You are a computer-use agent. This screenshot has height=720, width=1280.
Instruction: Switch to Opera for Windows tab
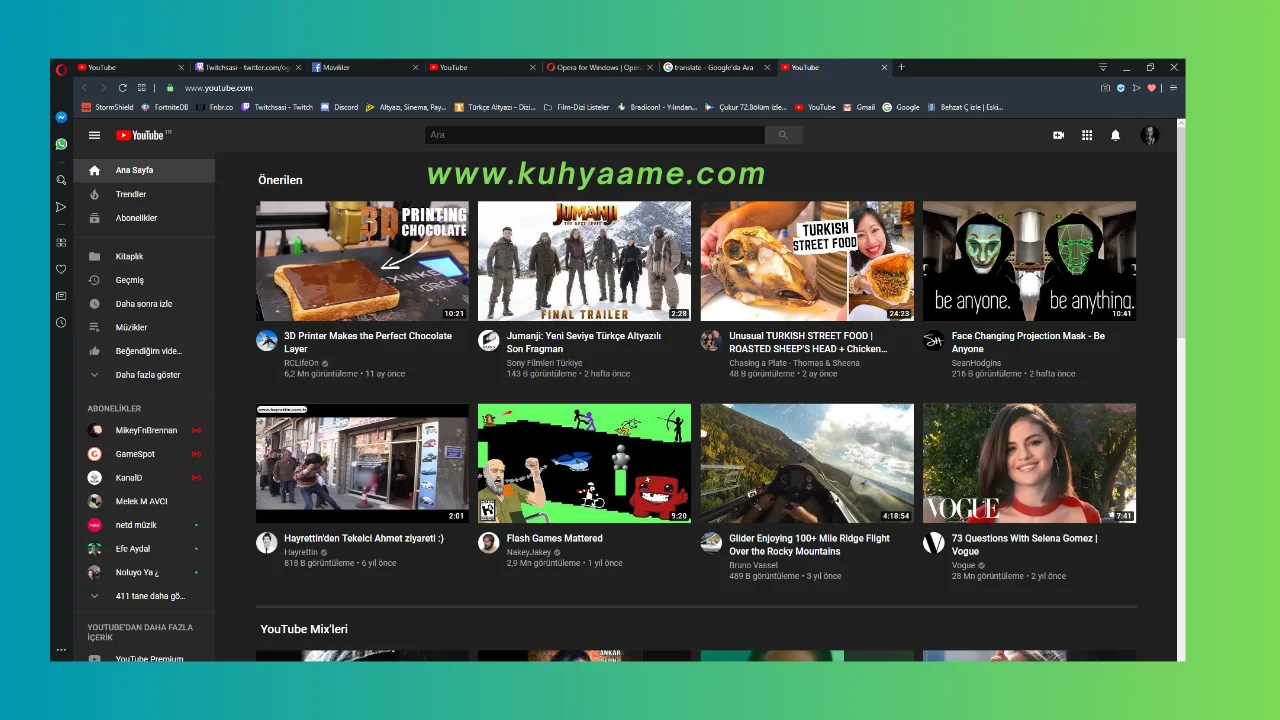600,67
